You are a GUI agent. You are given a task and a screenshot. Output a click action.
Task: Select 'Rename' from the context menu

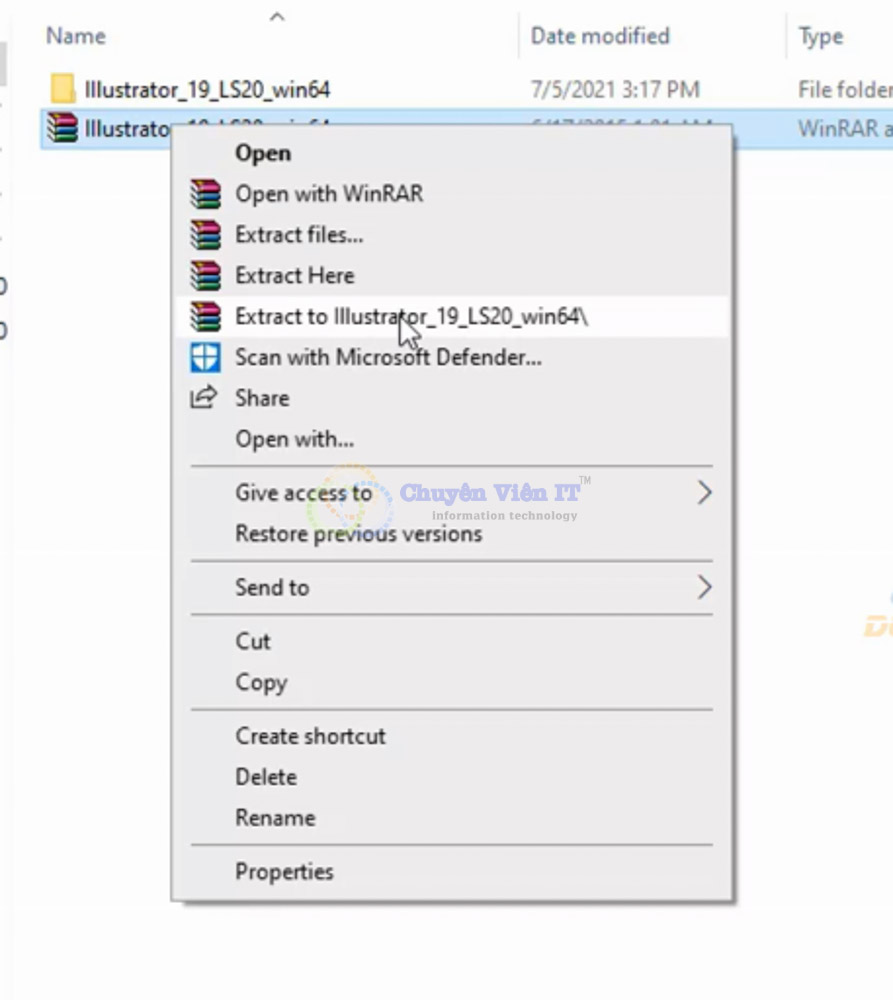click(274, 817)
